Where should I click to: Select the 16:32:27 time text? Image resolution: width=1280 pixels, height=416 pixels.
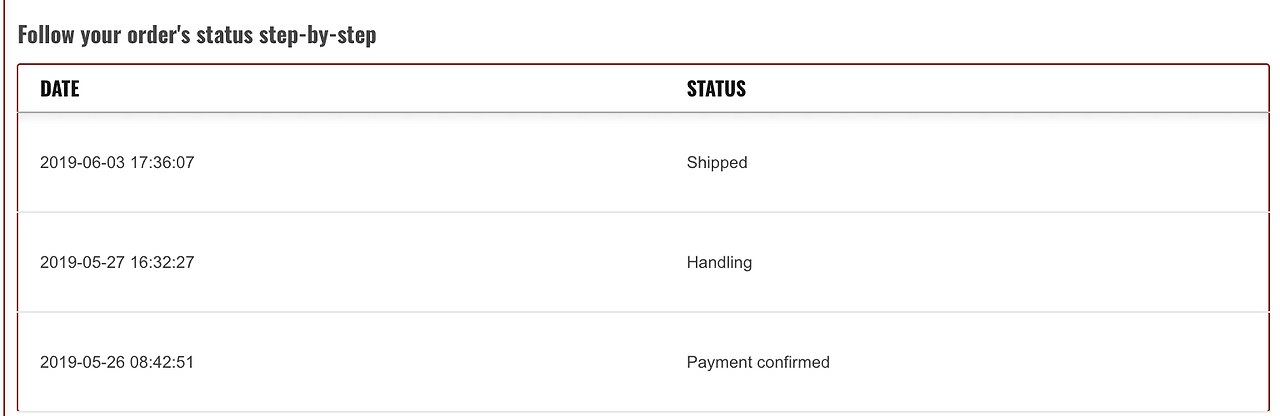[x=162, y=262]
